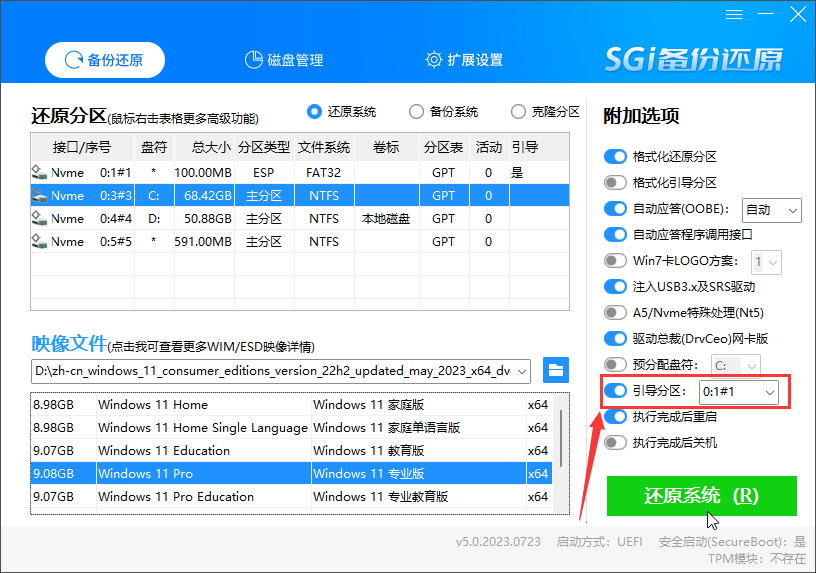Screen dimensions: 816x573
Task: Enable A5/Nvme特殊处理(Nt5) switch
Action: point(615,313)
